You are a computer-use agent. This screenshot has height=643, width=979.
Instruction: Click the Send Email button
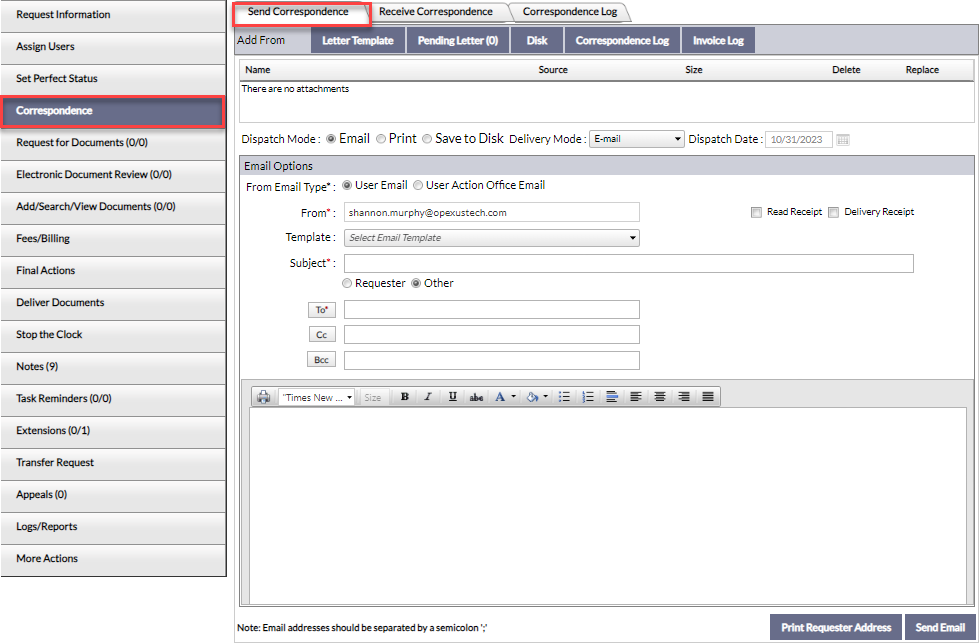pos(940,627)
